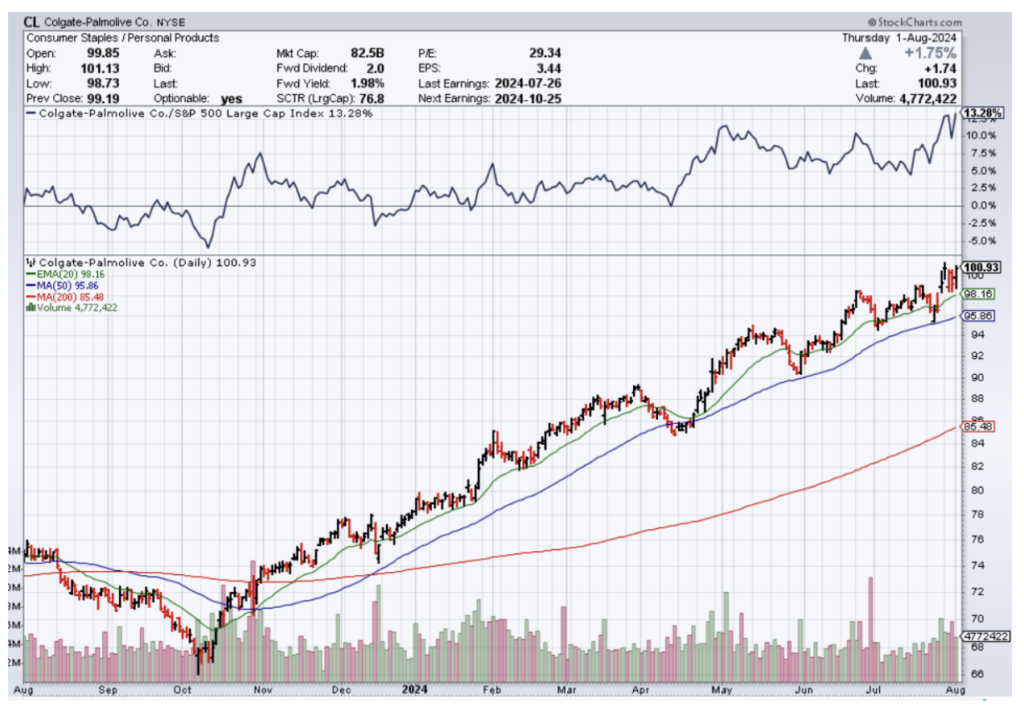Click the header Volume value 4,772,422
The image size is (1024, 711).
[x=928, y=98]
